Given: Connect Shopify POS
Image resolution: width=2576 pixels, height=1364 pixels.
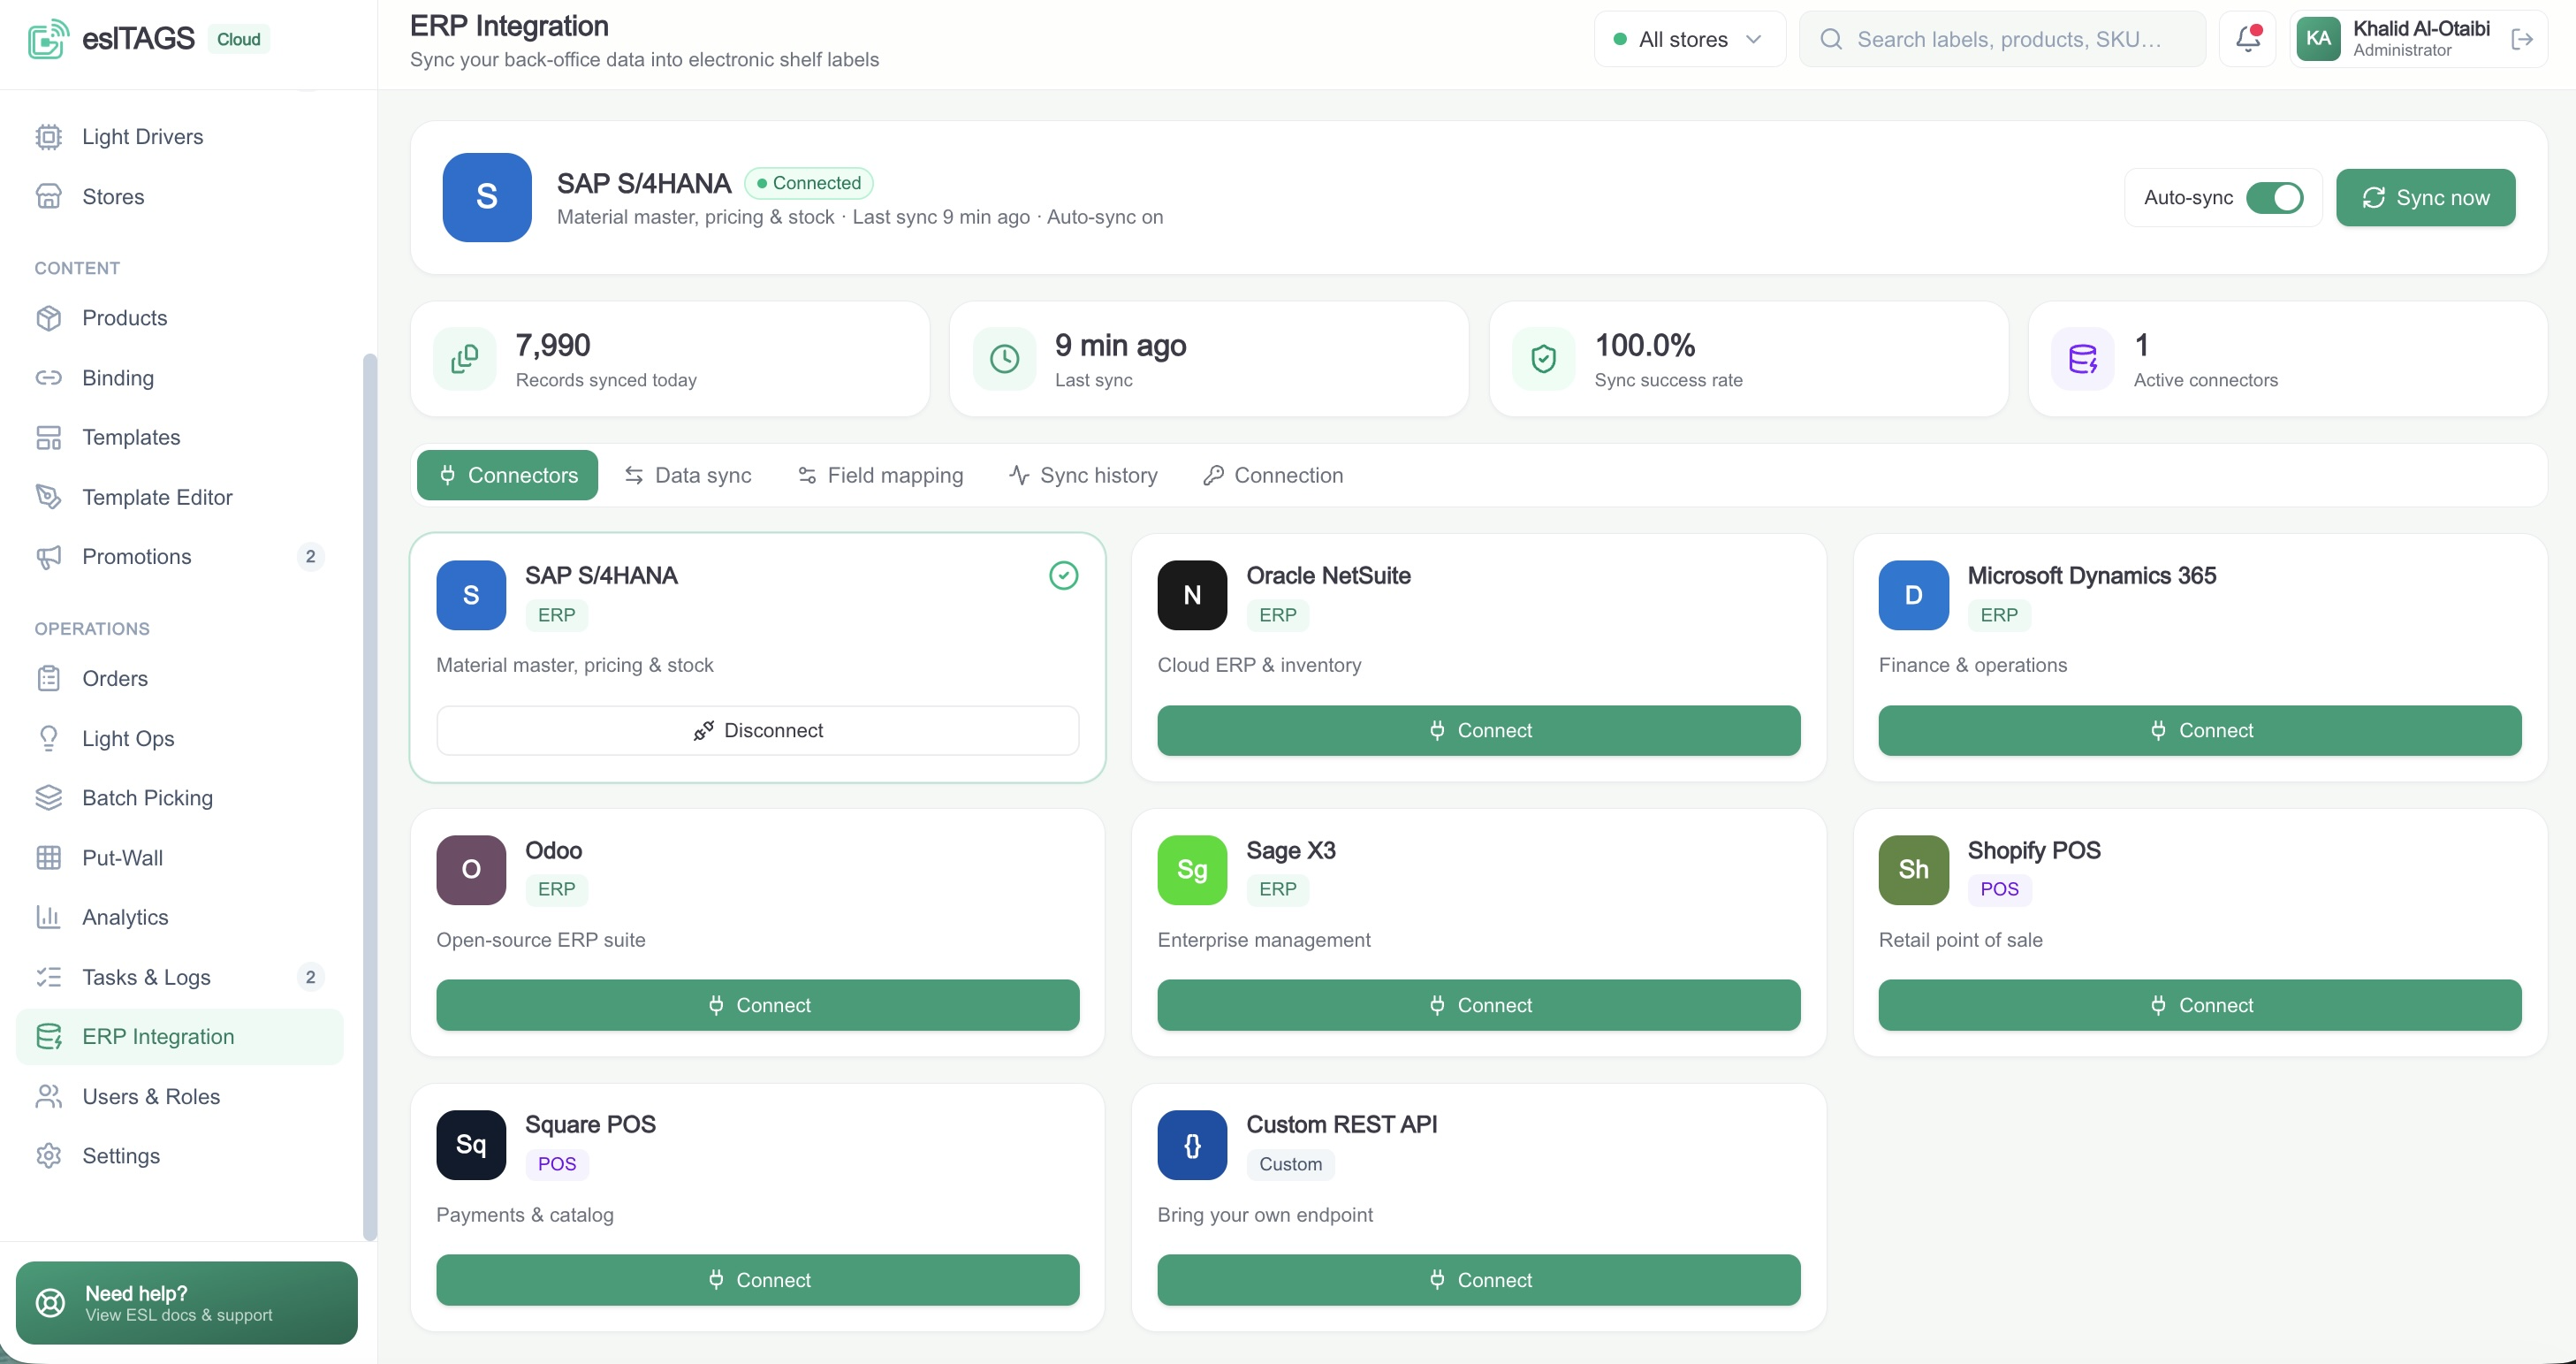Looking at the screenshot, I should 2200,1006.
